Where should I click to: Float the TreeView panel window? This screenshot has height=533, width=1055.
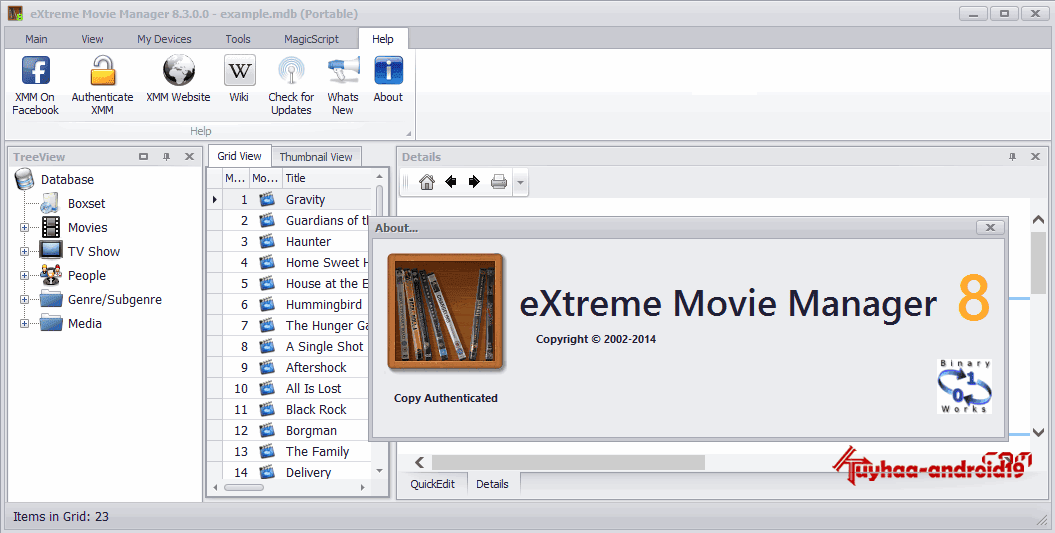point(143,156)
